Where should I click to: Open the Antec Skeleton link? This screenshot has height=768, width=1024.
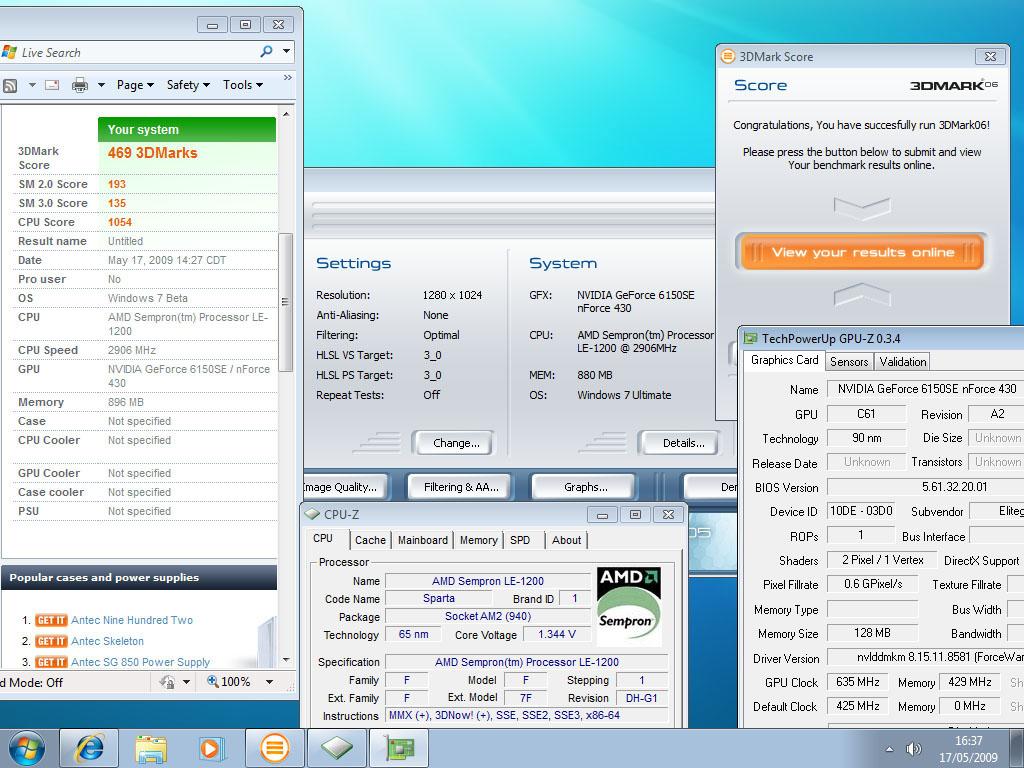(107, 641)
